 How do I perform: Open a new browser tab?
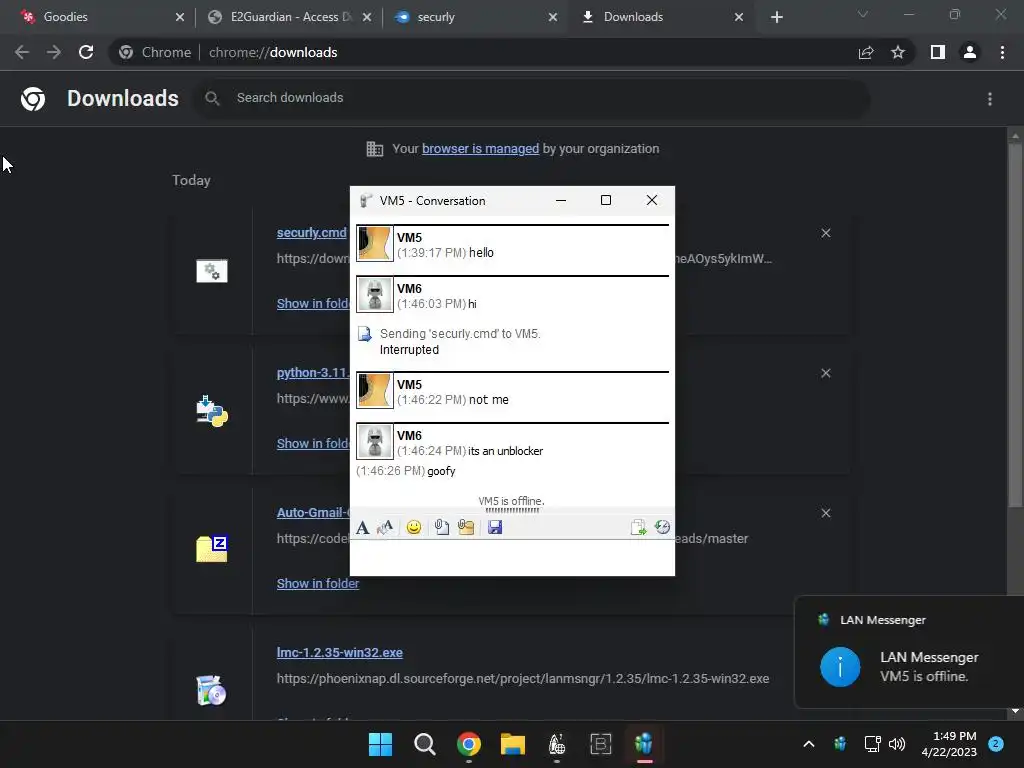tap(776, 17)
